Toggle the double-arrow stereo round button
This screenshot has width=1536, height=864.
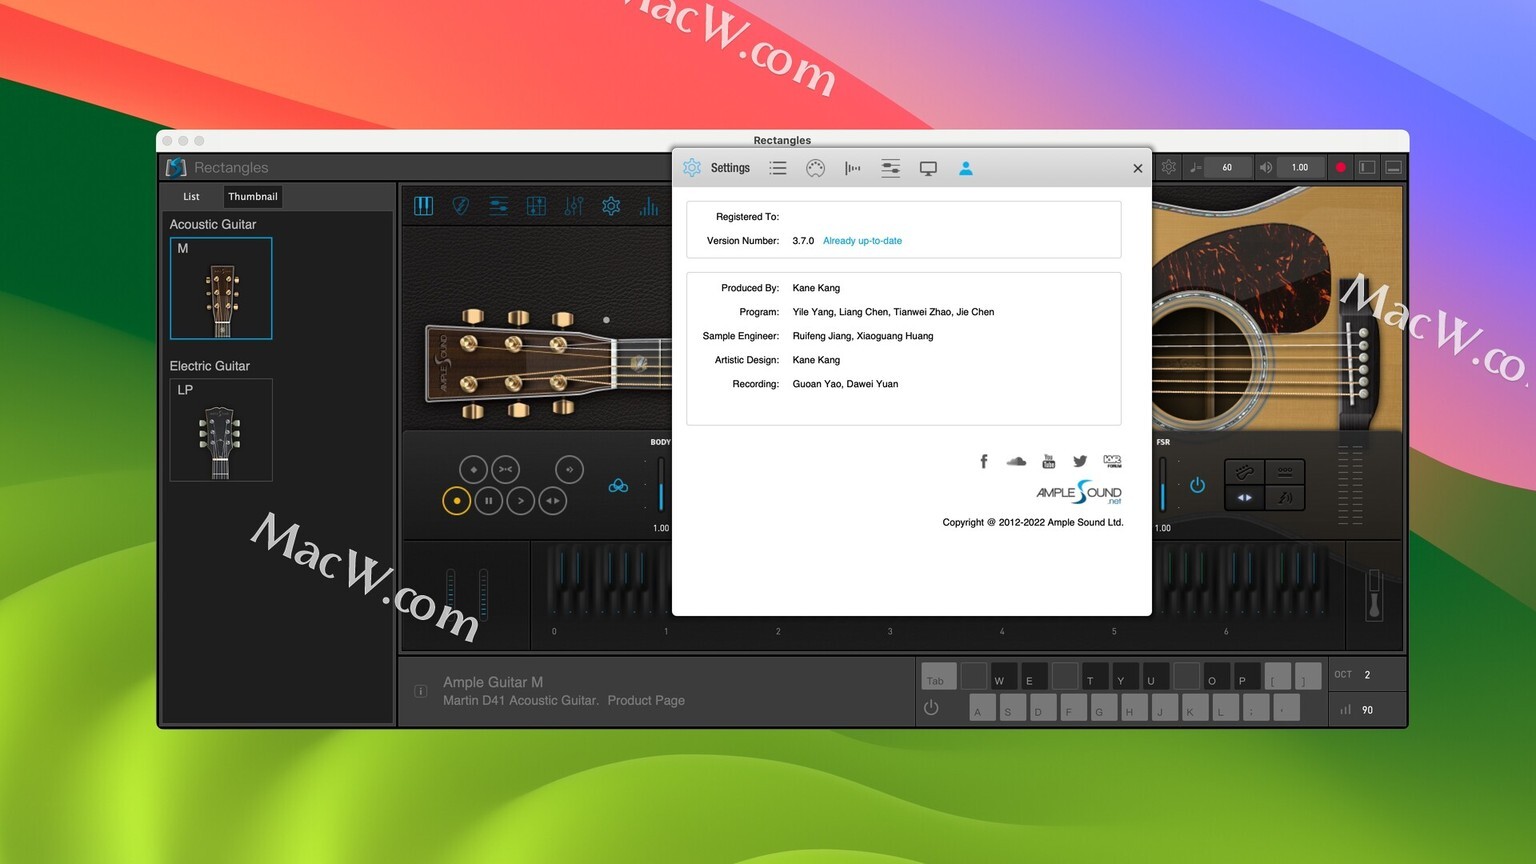[x=553, y=500]
